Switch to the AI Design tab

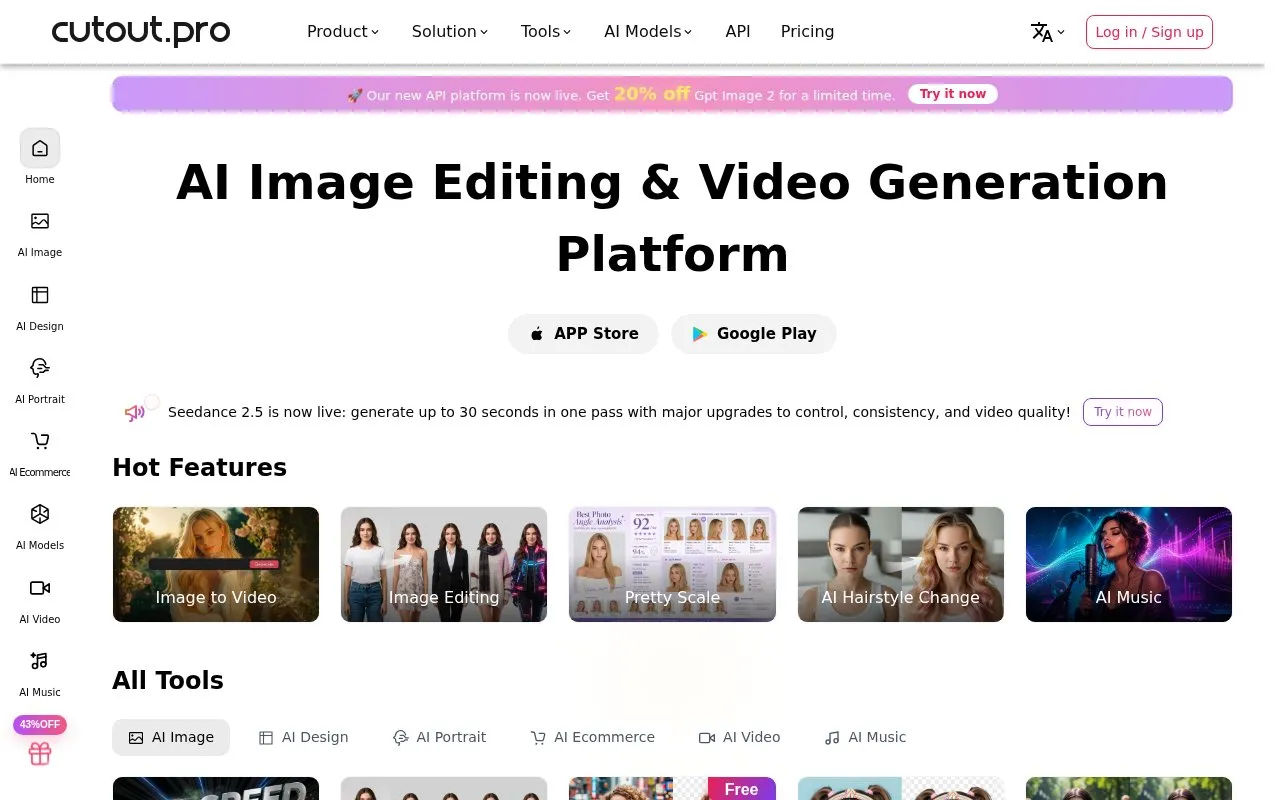tap(303, 738)
